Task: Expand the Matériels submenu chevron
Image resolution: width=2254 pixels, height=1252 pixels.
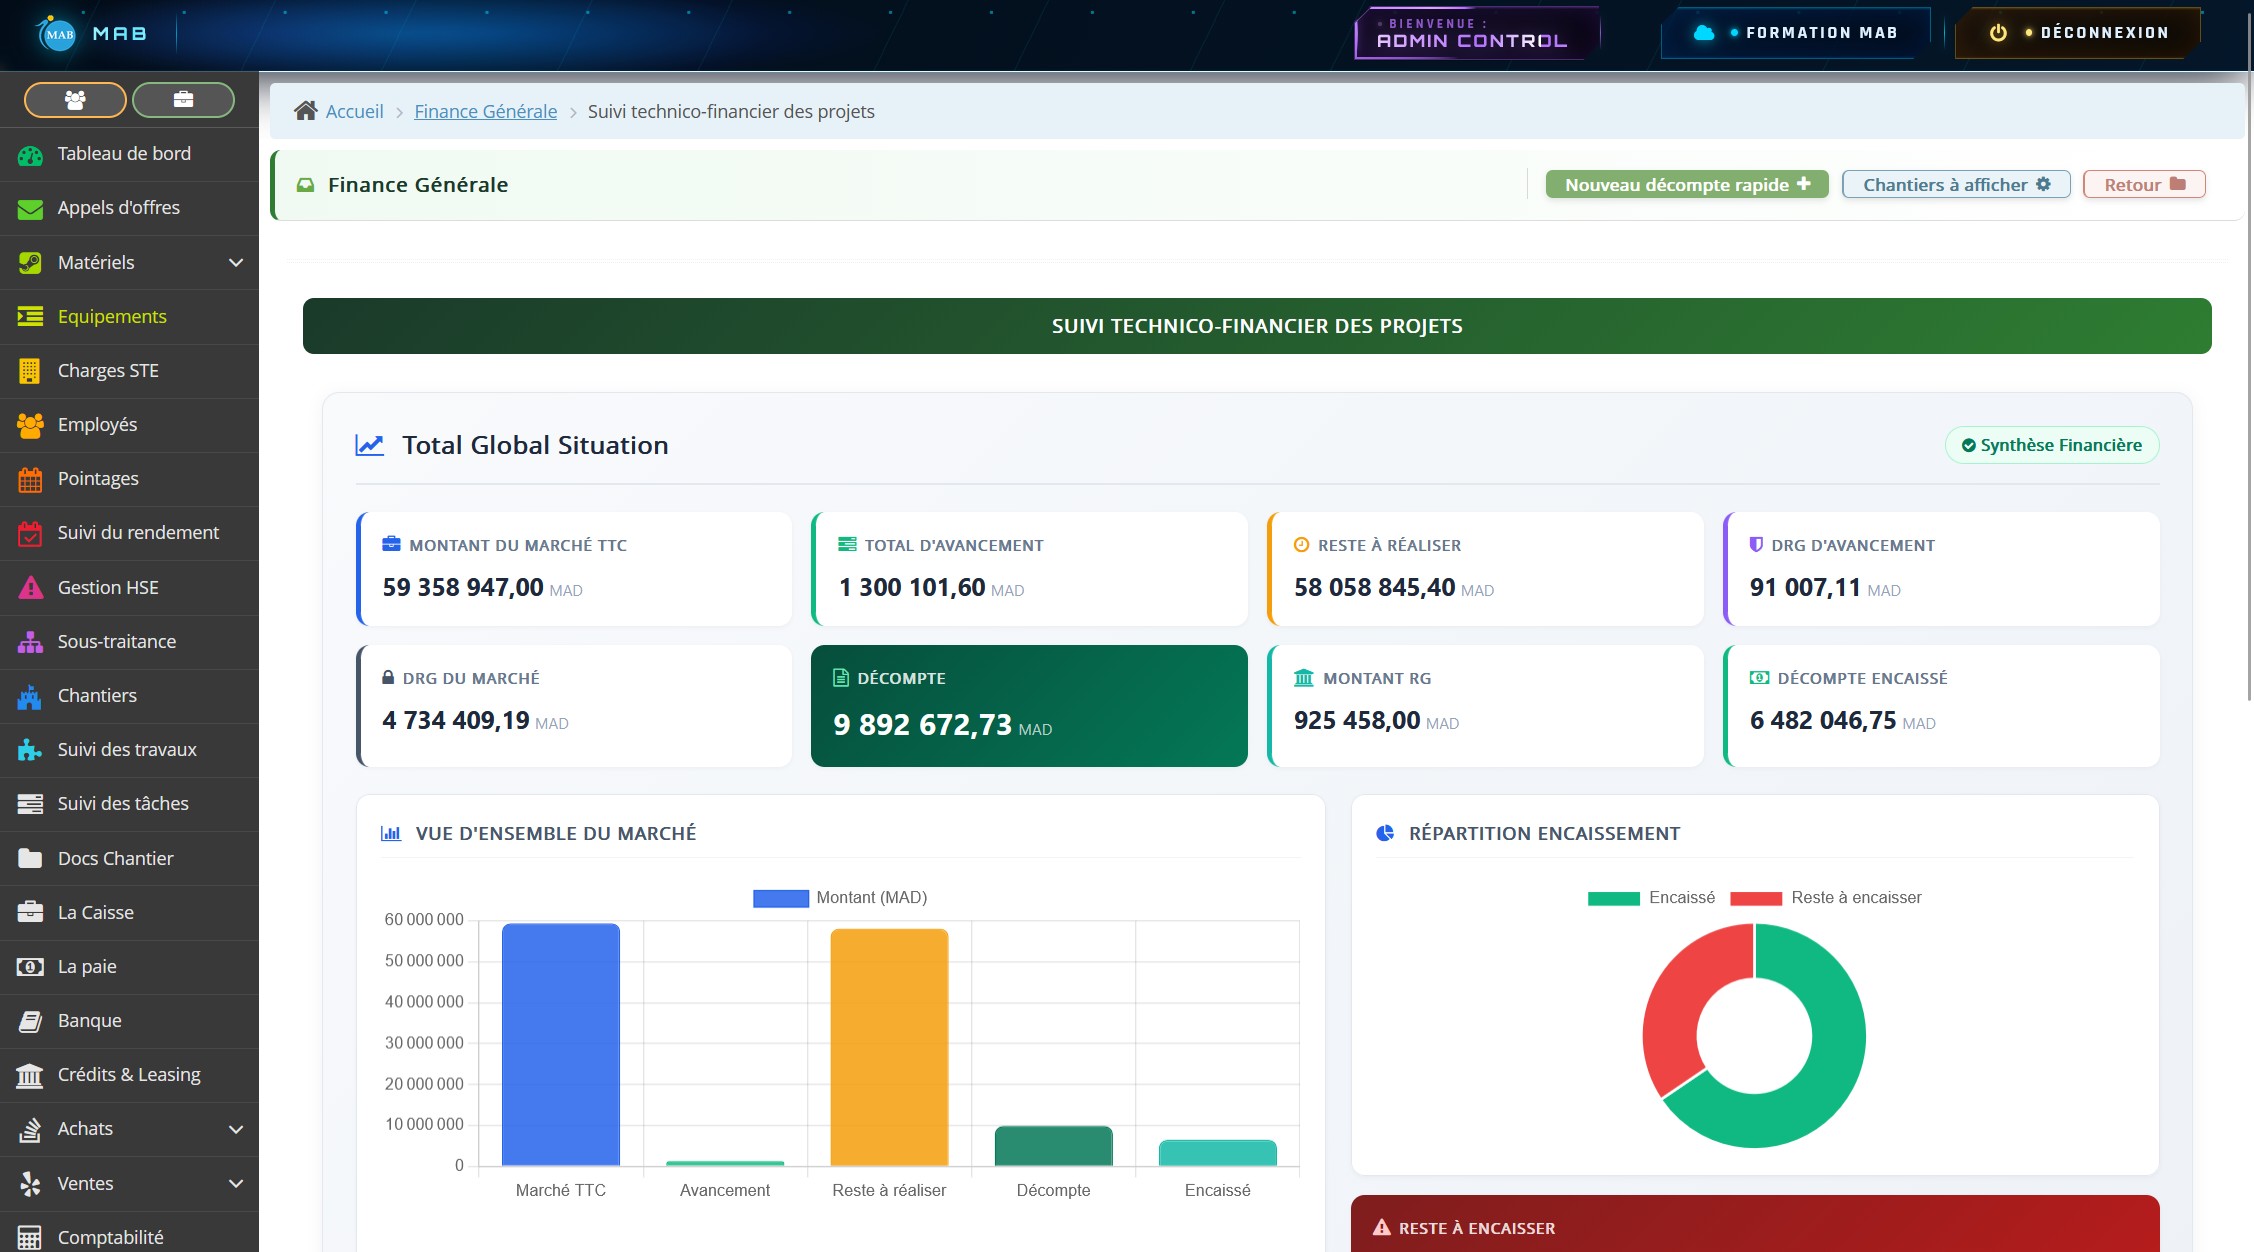Action: [236, 263]
